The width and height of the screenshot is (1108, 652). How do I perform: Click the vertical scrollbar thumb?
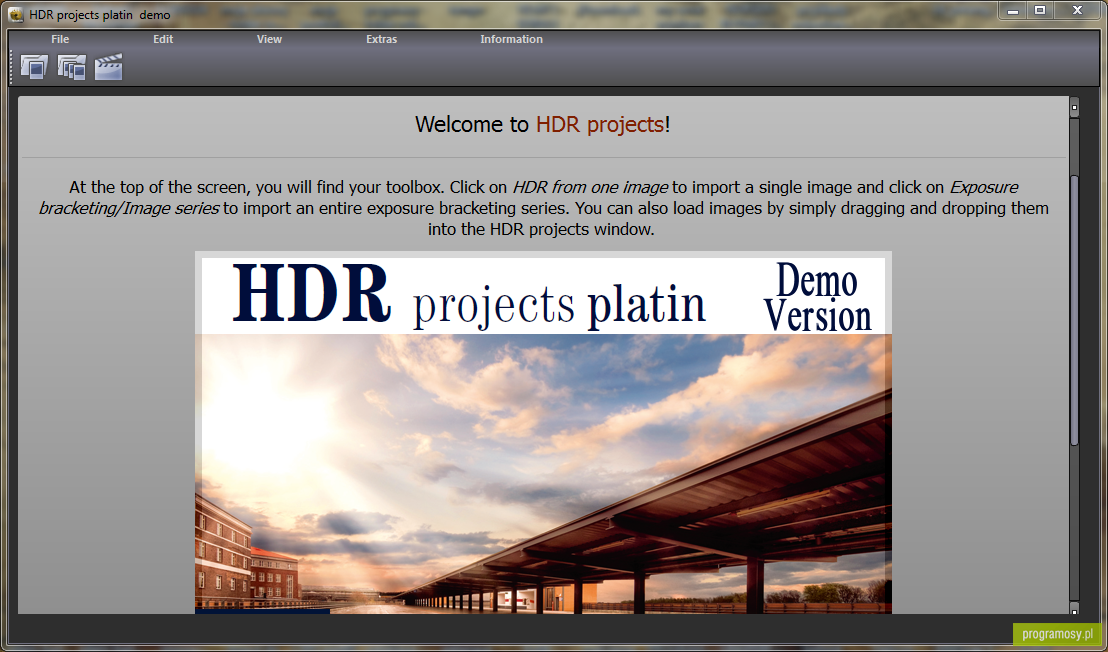tap(1075, 309)
